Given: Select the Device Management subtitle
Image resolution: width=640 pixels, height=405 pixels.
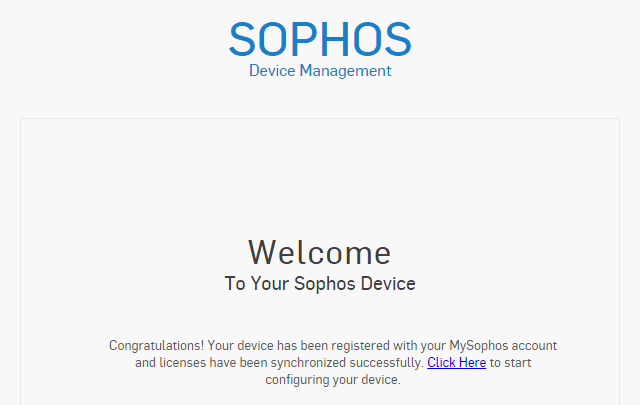Looking at the screenshot, I should 320,71.
